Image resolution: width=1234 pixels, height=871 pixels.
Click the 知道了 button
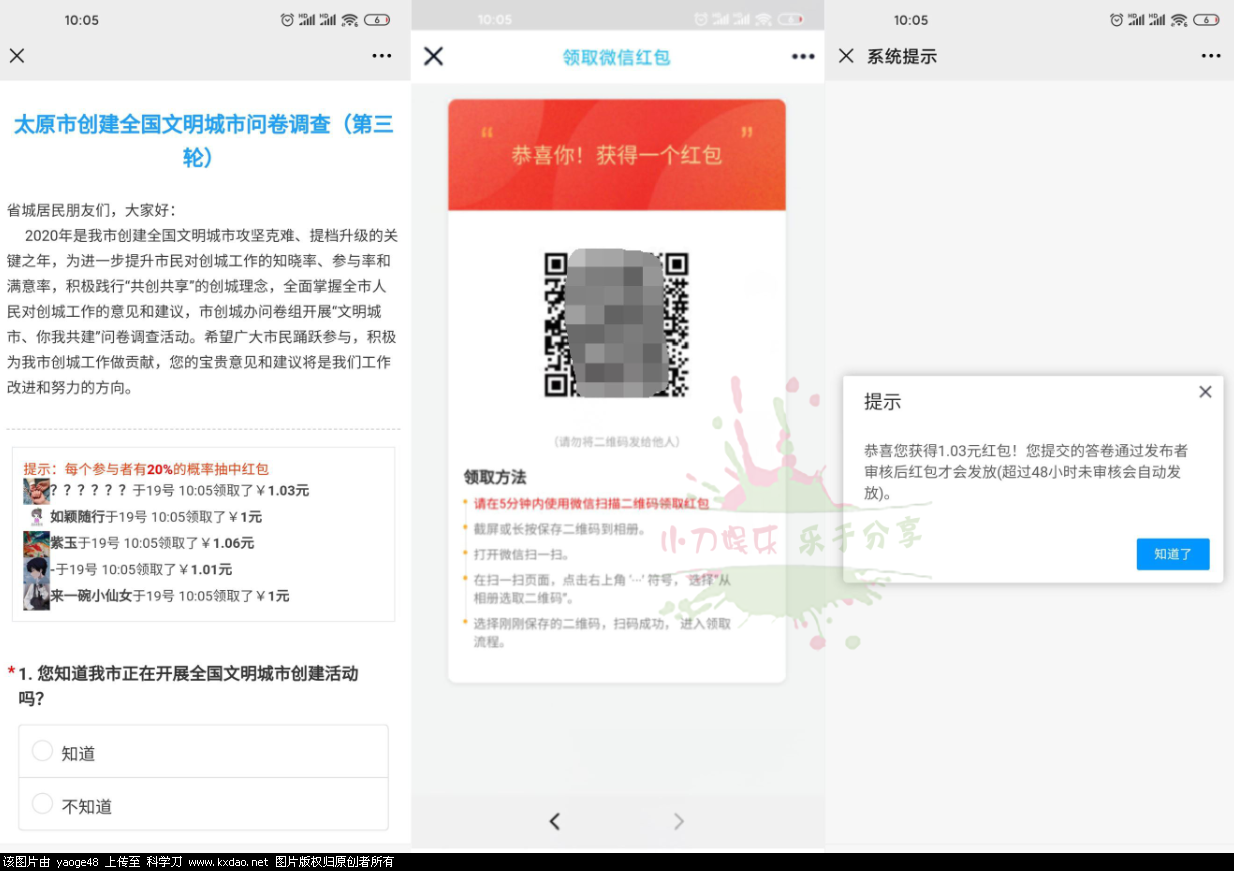[1172, 554]
